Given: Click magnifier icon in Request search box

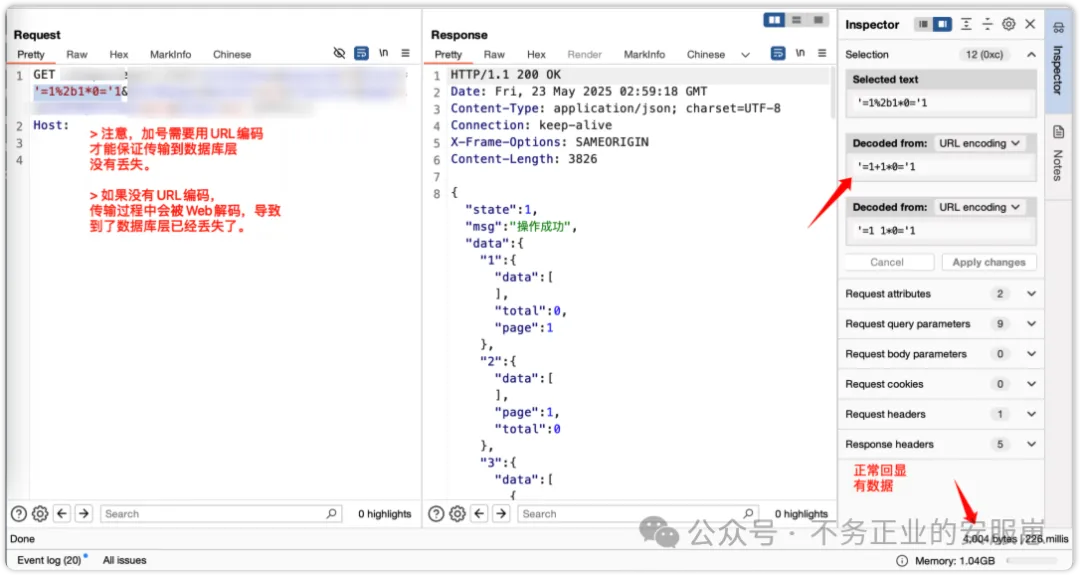Looking at the screenshot, I should (x=331, y=514).
